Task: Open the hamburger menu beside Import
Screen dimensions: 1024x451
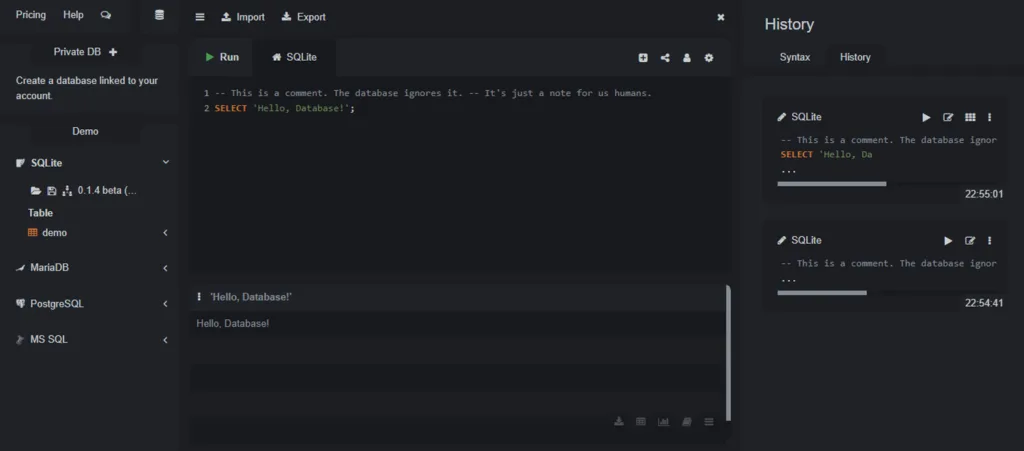Action: (200, 17)
